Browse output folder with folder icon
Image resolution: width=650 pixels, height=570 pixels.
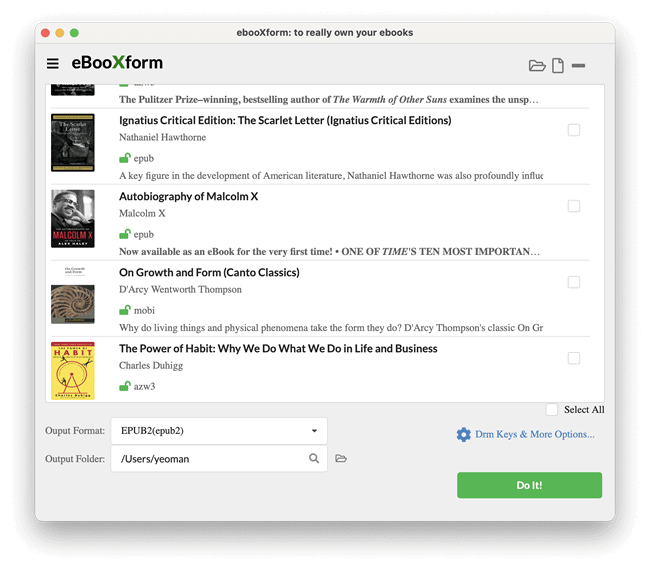point(341,459)
